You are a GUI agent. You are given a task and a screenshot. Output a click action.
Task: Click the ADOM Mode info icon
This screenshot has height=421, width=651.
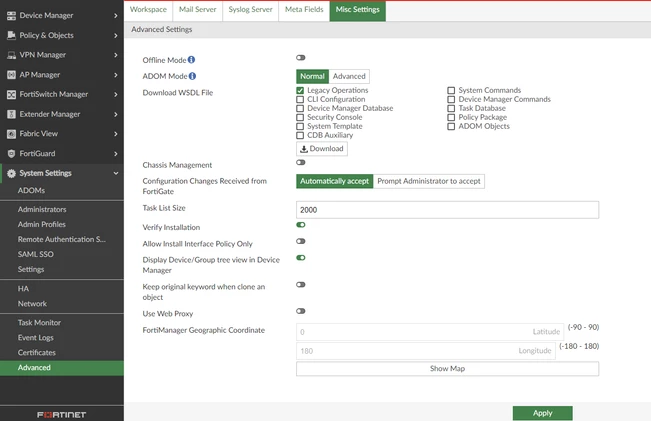pos(192,76)
